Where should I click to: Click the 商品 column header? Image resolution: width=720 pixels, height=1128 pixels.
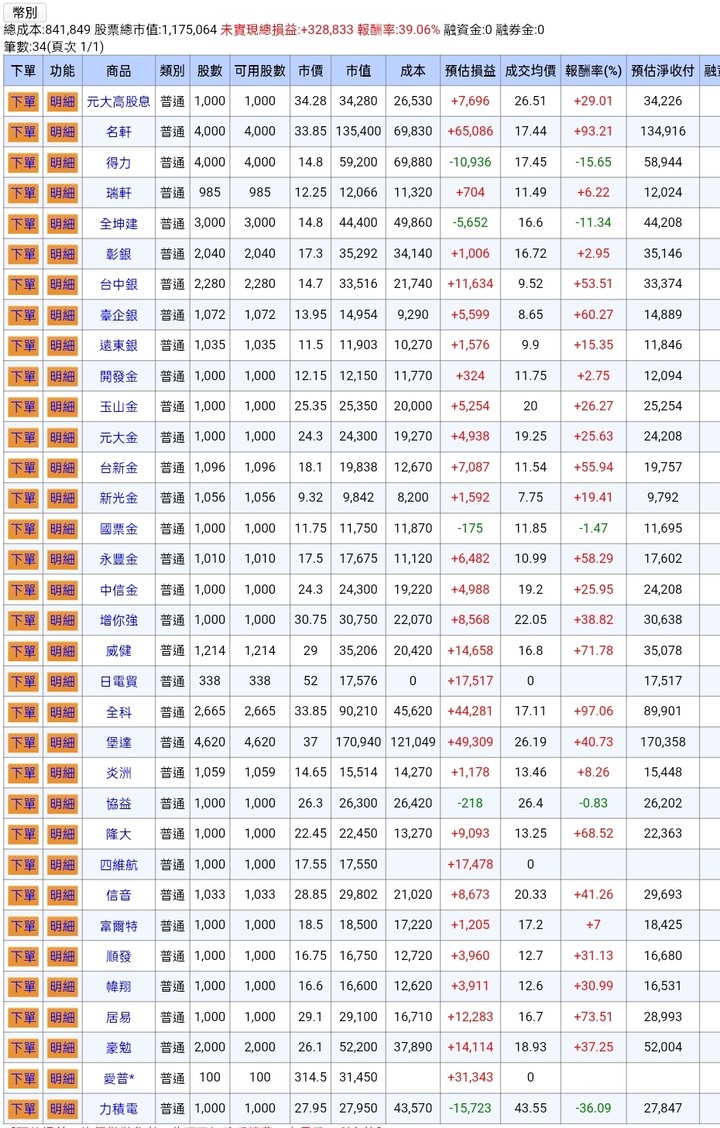pyautogui.click(x=119, y=70)
